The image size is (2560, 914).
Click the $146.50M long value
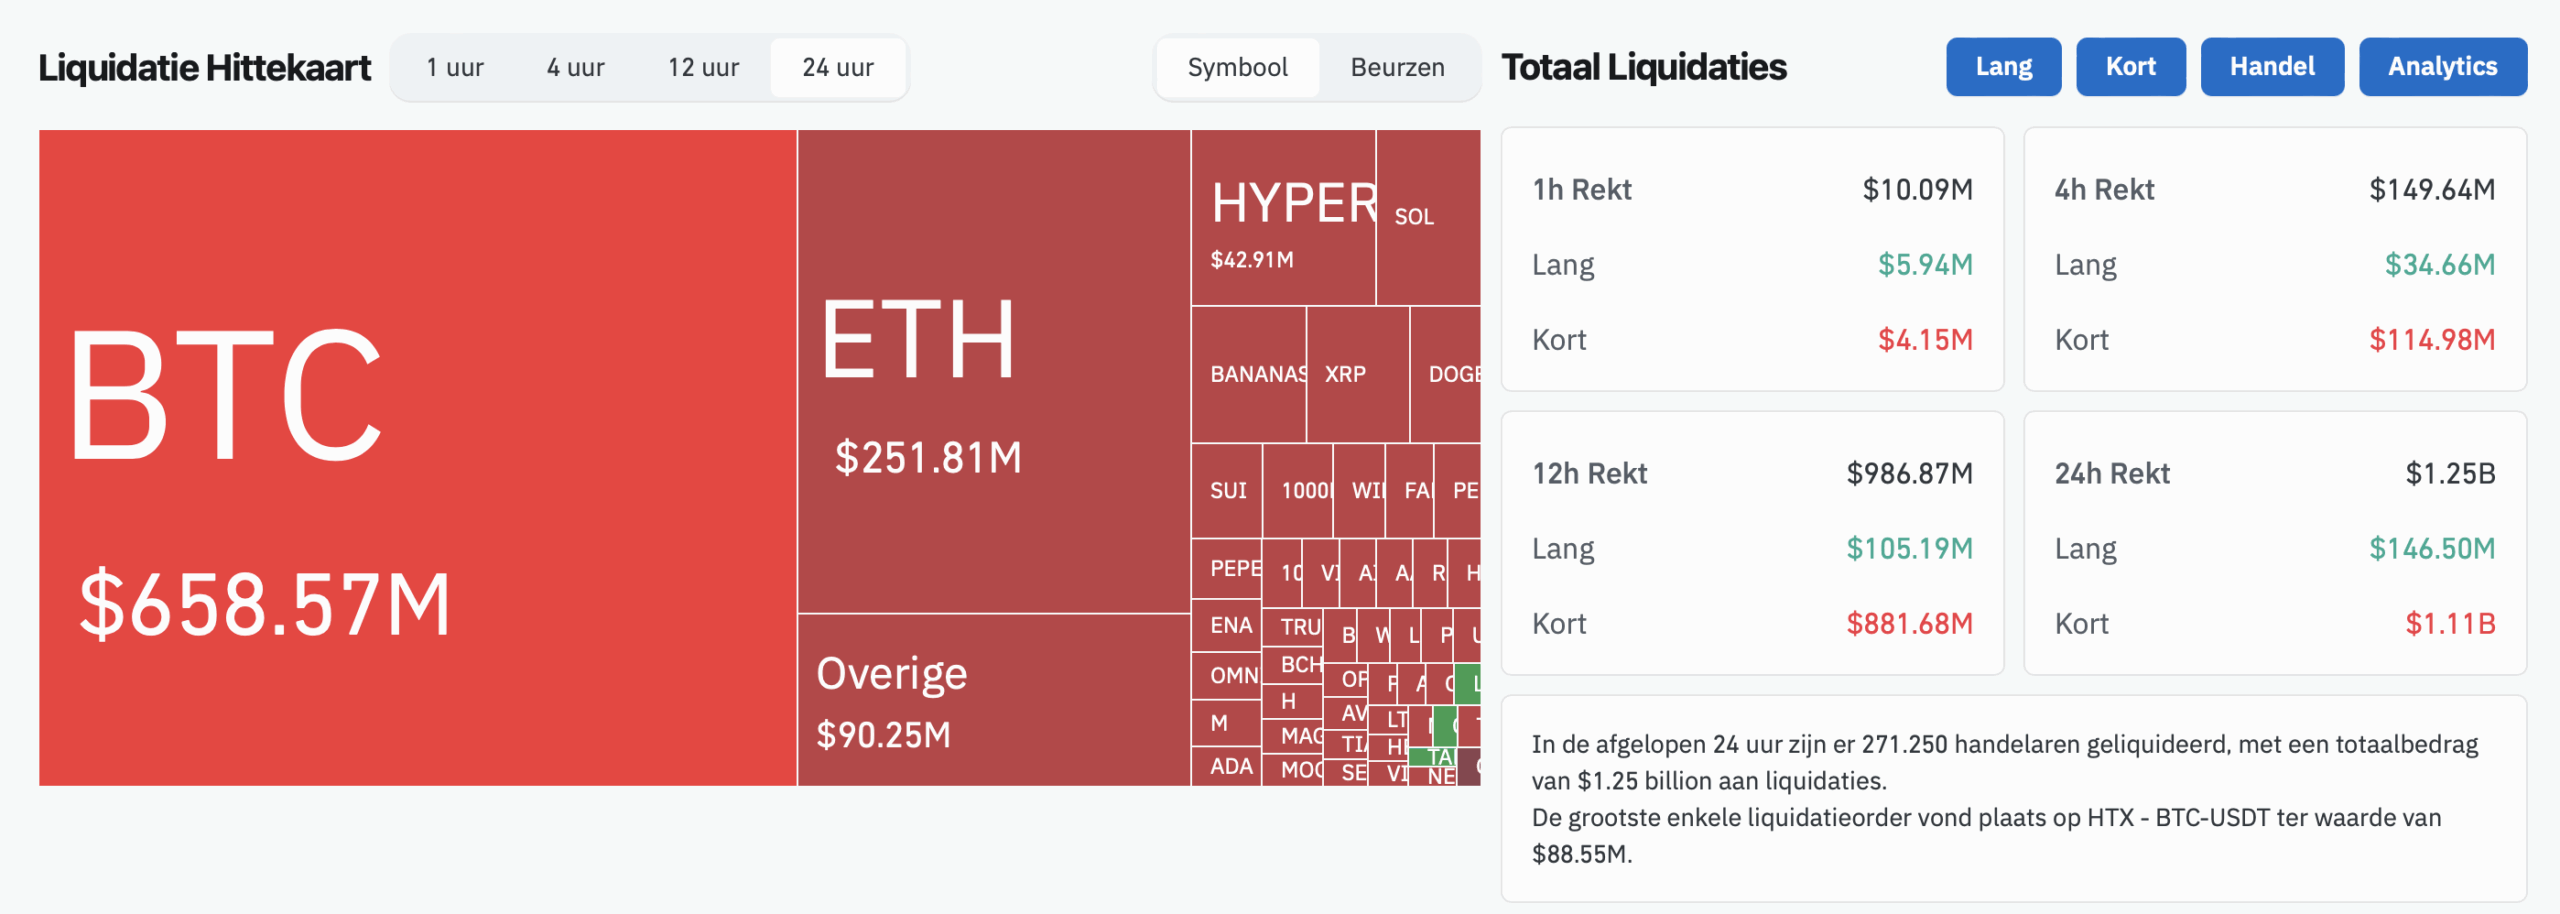[x=2432, y=549]
